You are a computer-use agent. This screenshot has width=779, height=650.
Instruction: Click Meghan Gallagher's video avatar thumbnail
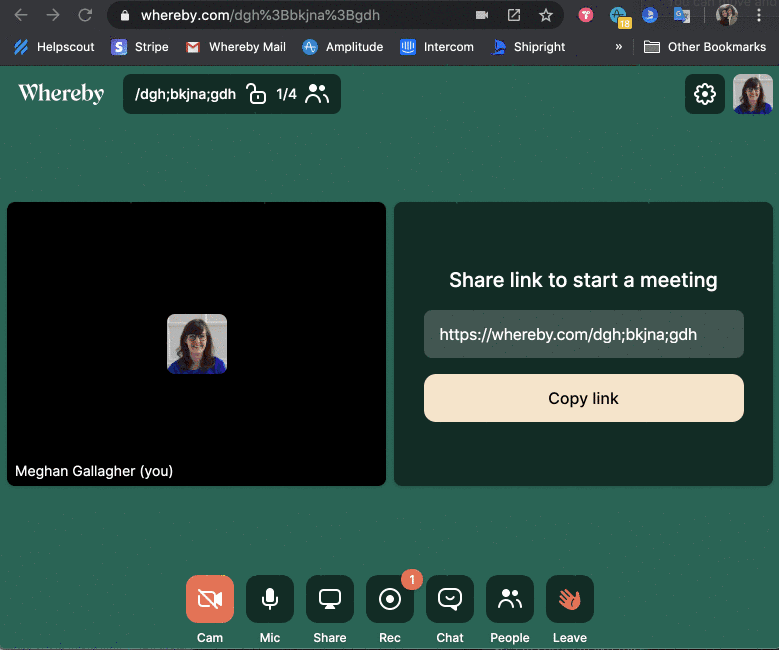(x=197, y=344)
